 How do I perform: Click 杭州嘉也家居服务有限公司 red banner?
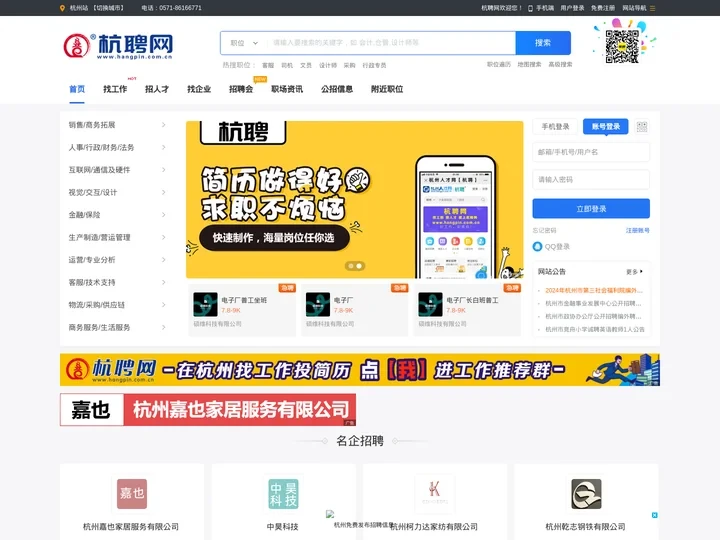coord(208,410)
